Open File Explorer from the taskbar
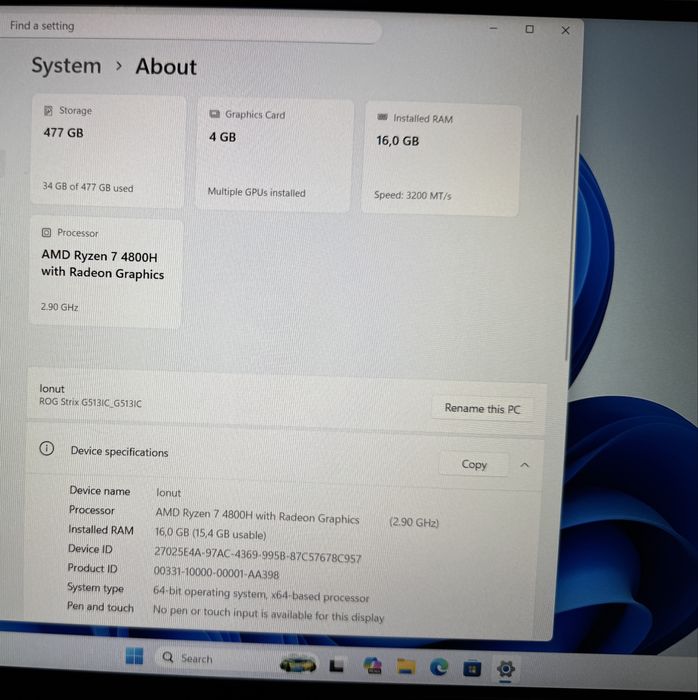 (x=406, y=666)
